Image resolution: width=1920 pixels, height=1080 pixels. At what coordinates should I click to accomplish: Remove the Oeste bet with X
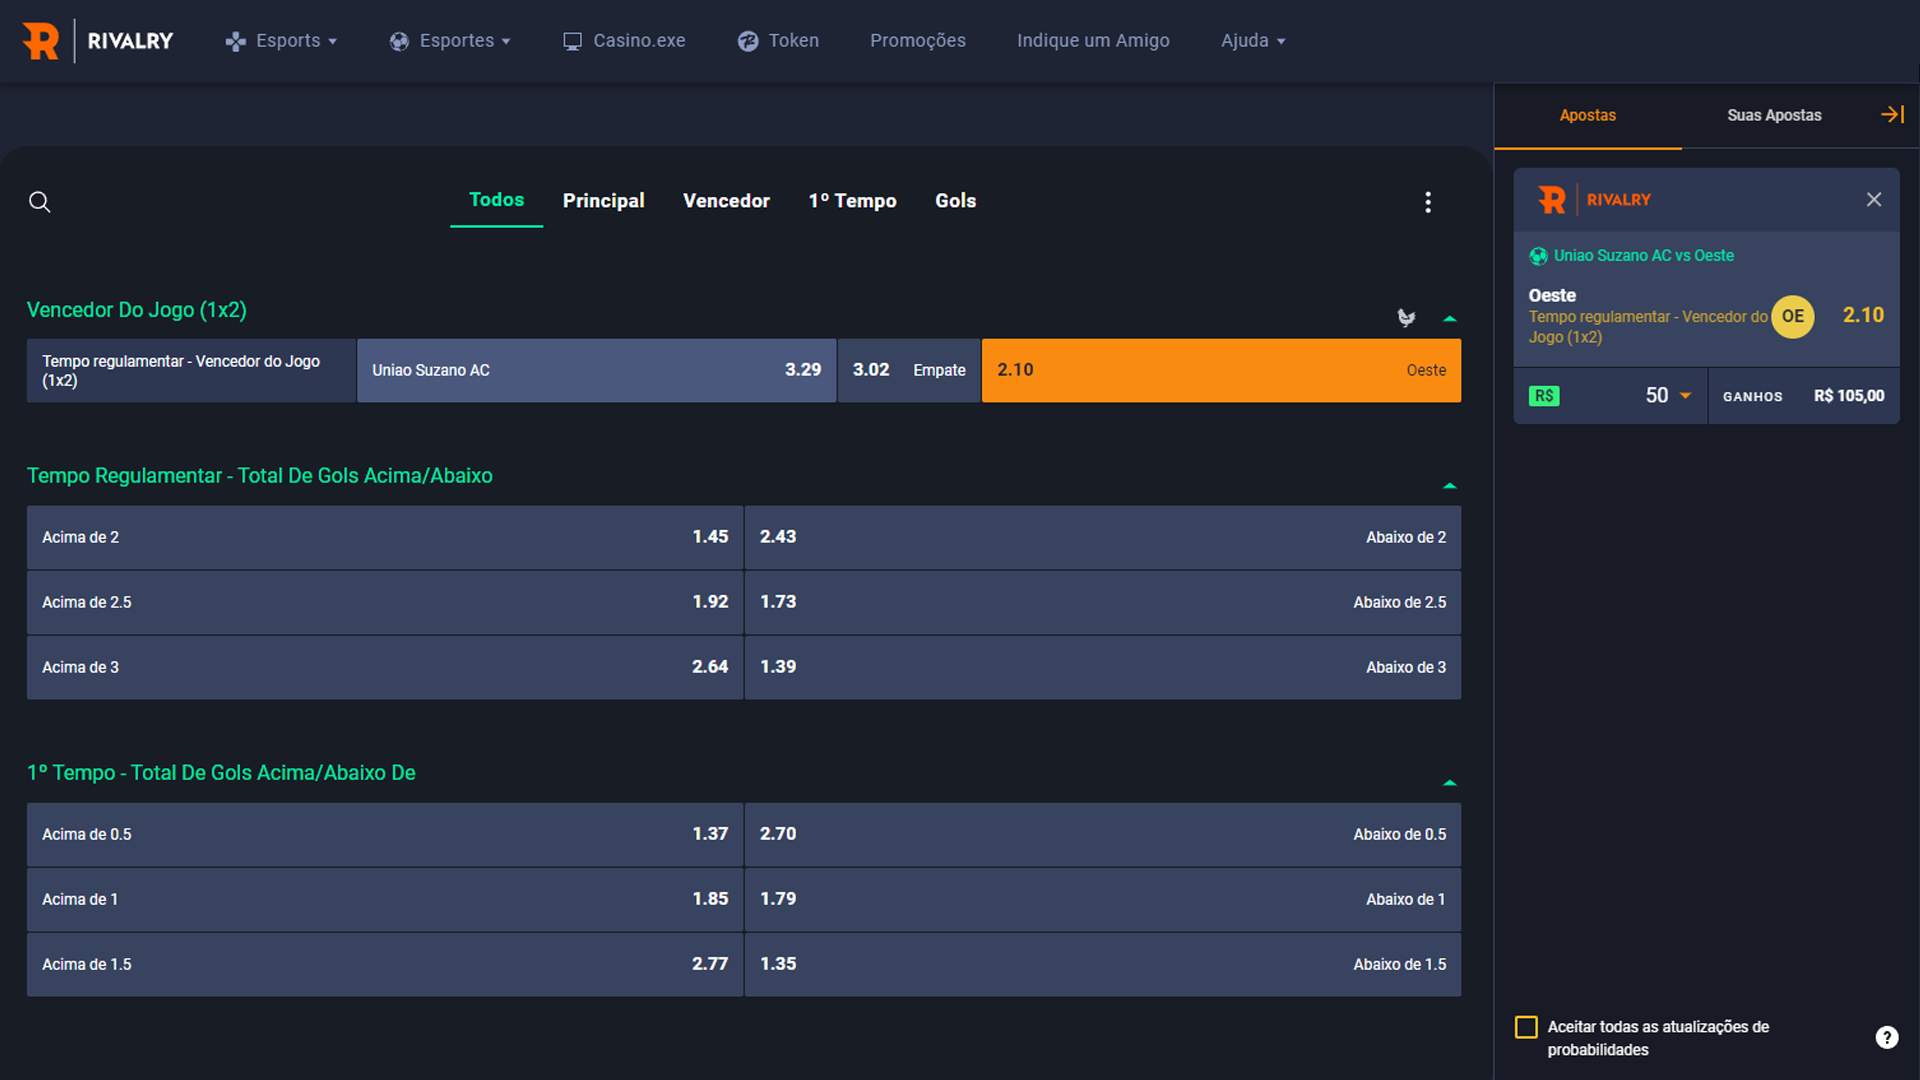pyautogui.click(x=1874, y=200)
